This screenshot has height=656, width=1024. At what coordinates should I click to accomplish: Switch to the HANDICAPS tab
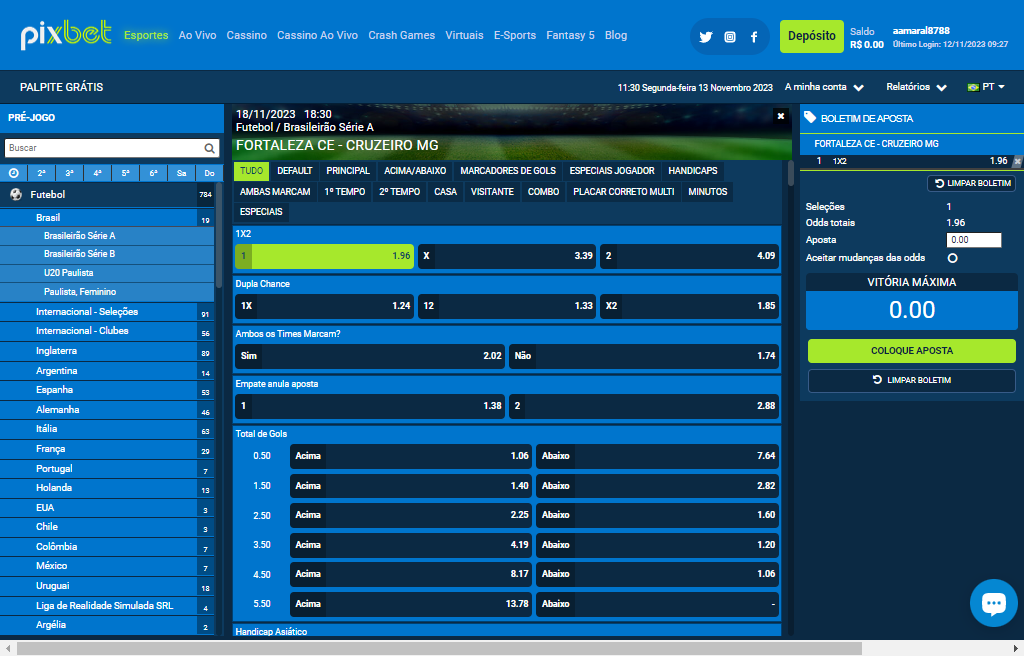[x=693, y=171]
